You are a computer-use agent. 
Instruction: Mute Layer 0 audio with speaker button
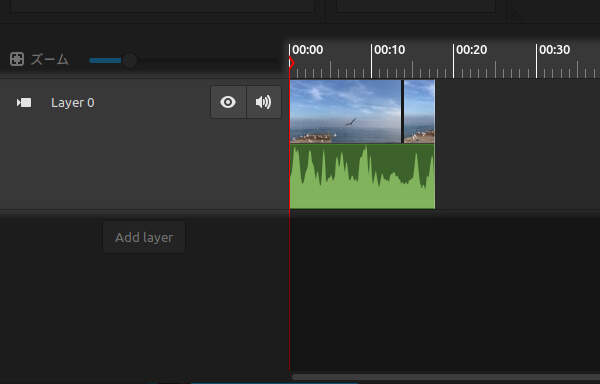point(264,102)
